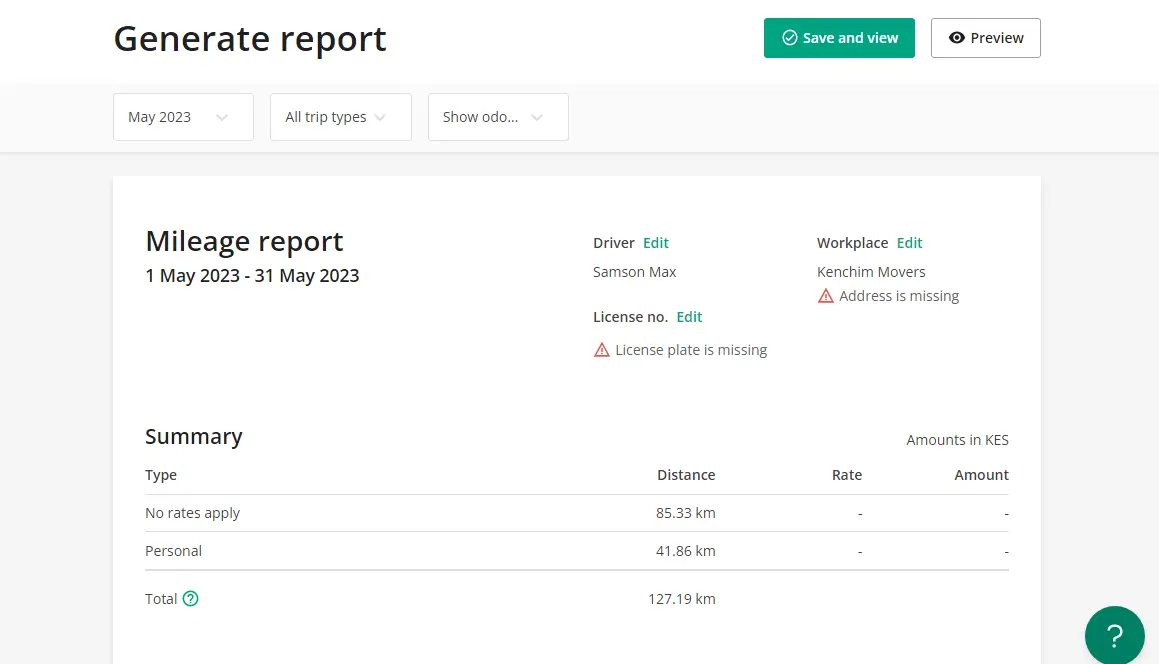Image resolution: width=1159 pixels, height=664 pixels.
Task: Click the chevron on the trip types selector
Action: coord(381,117)
